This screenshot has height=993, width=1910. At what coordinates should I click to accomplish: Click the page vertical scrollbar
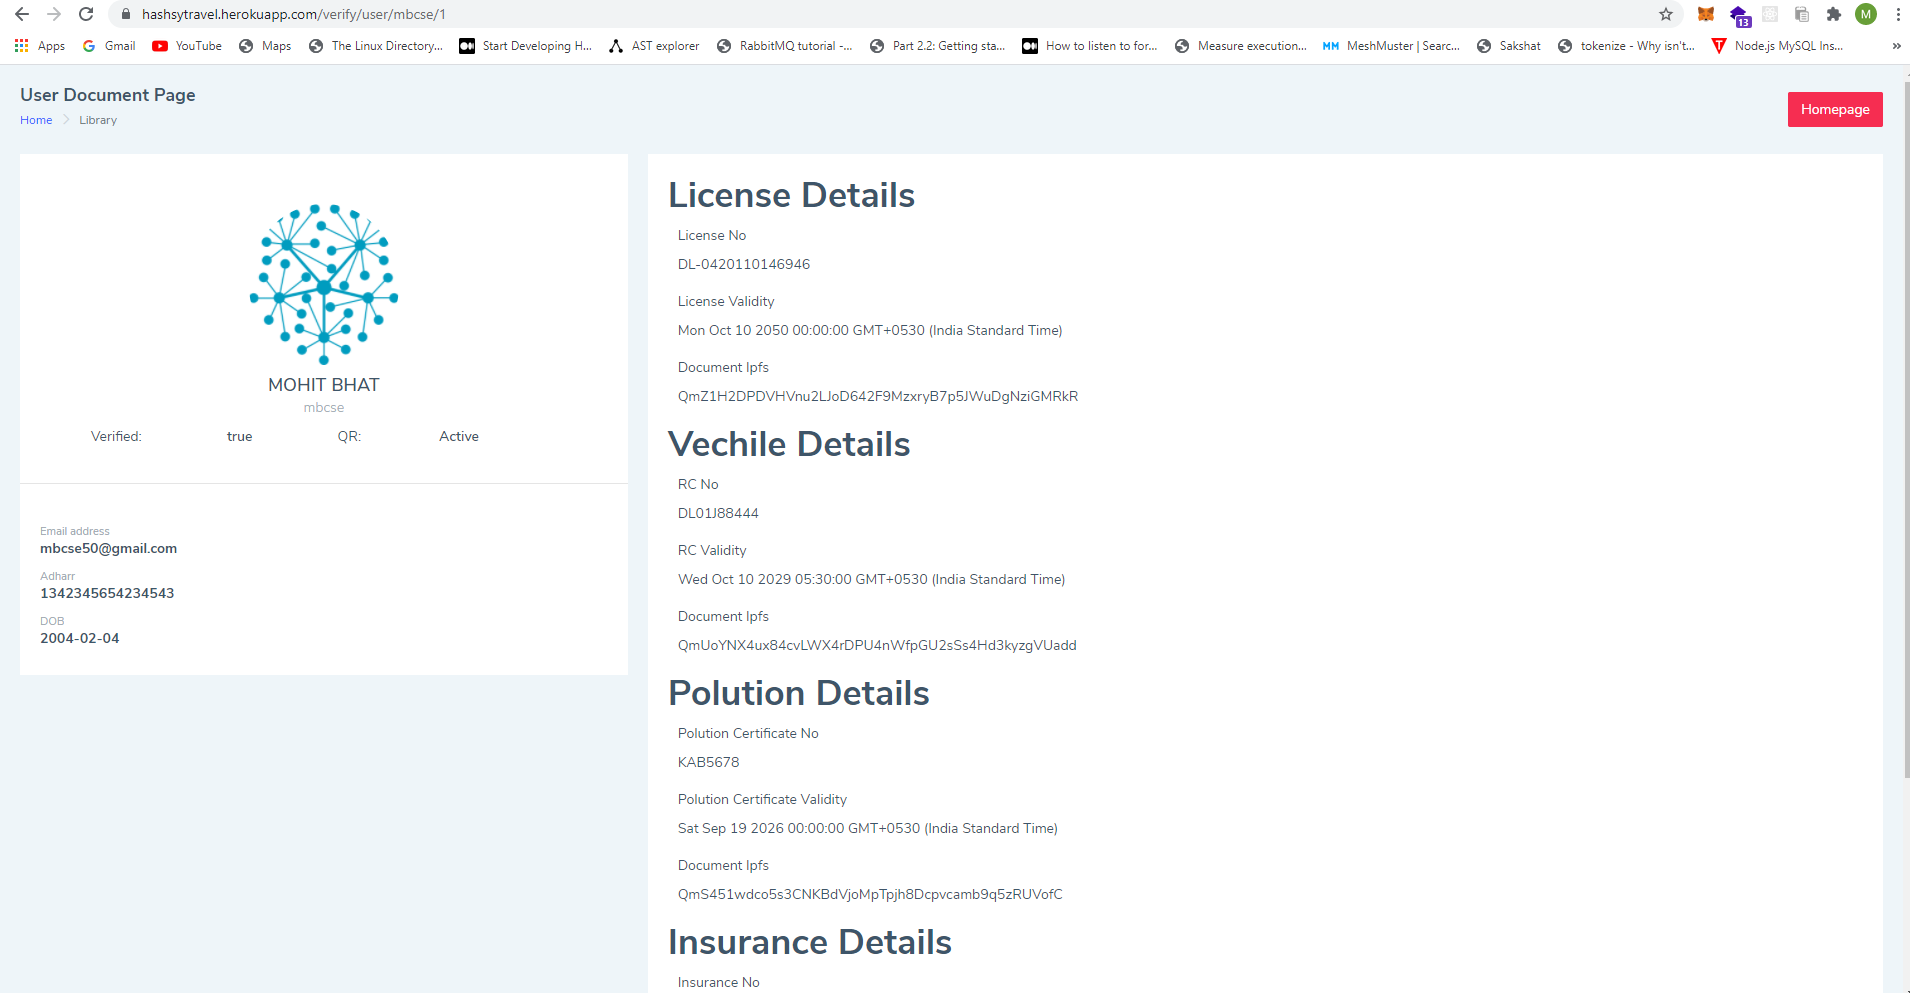1906,430
